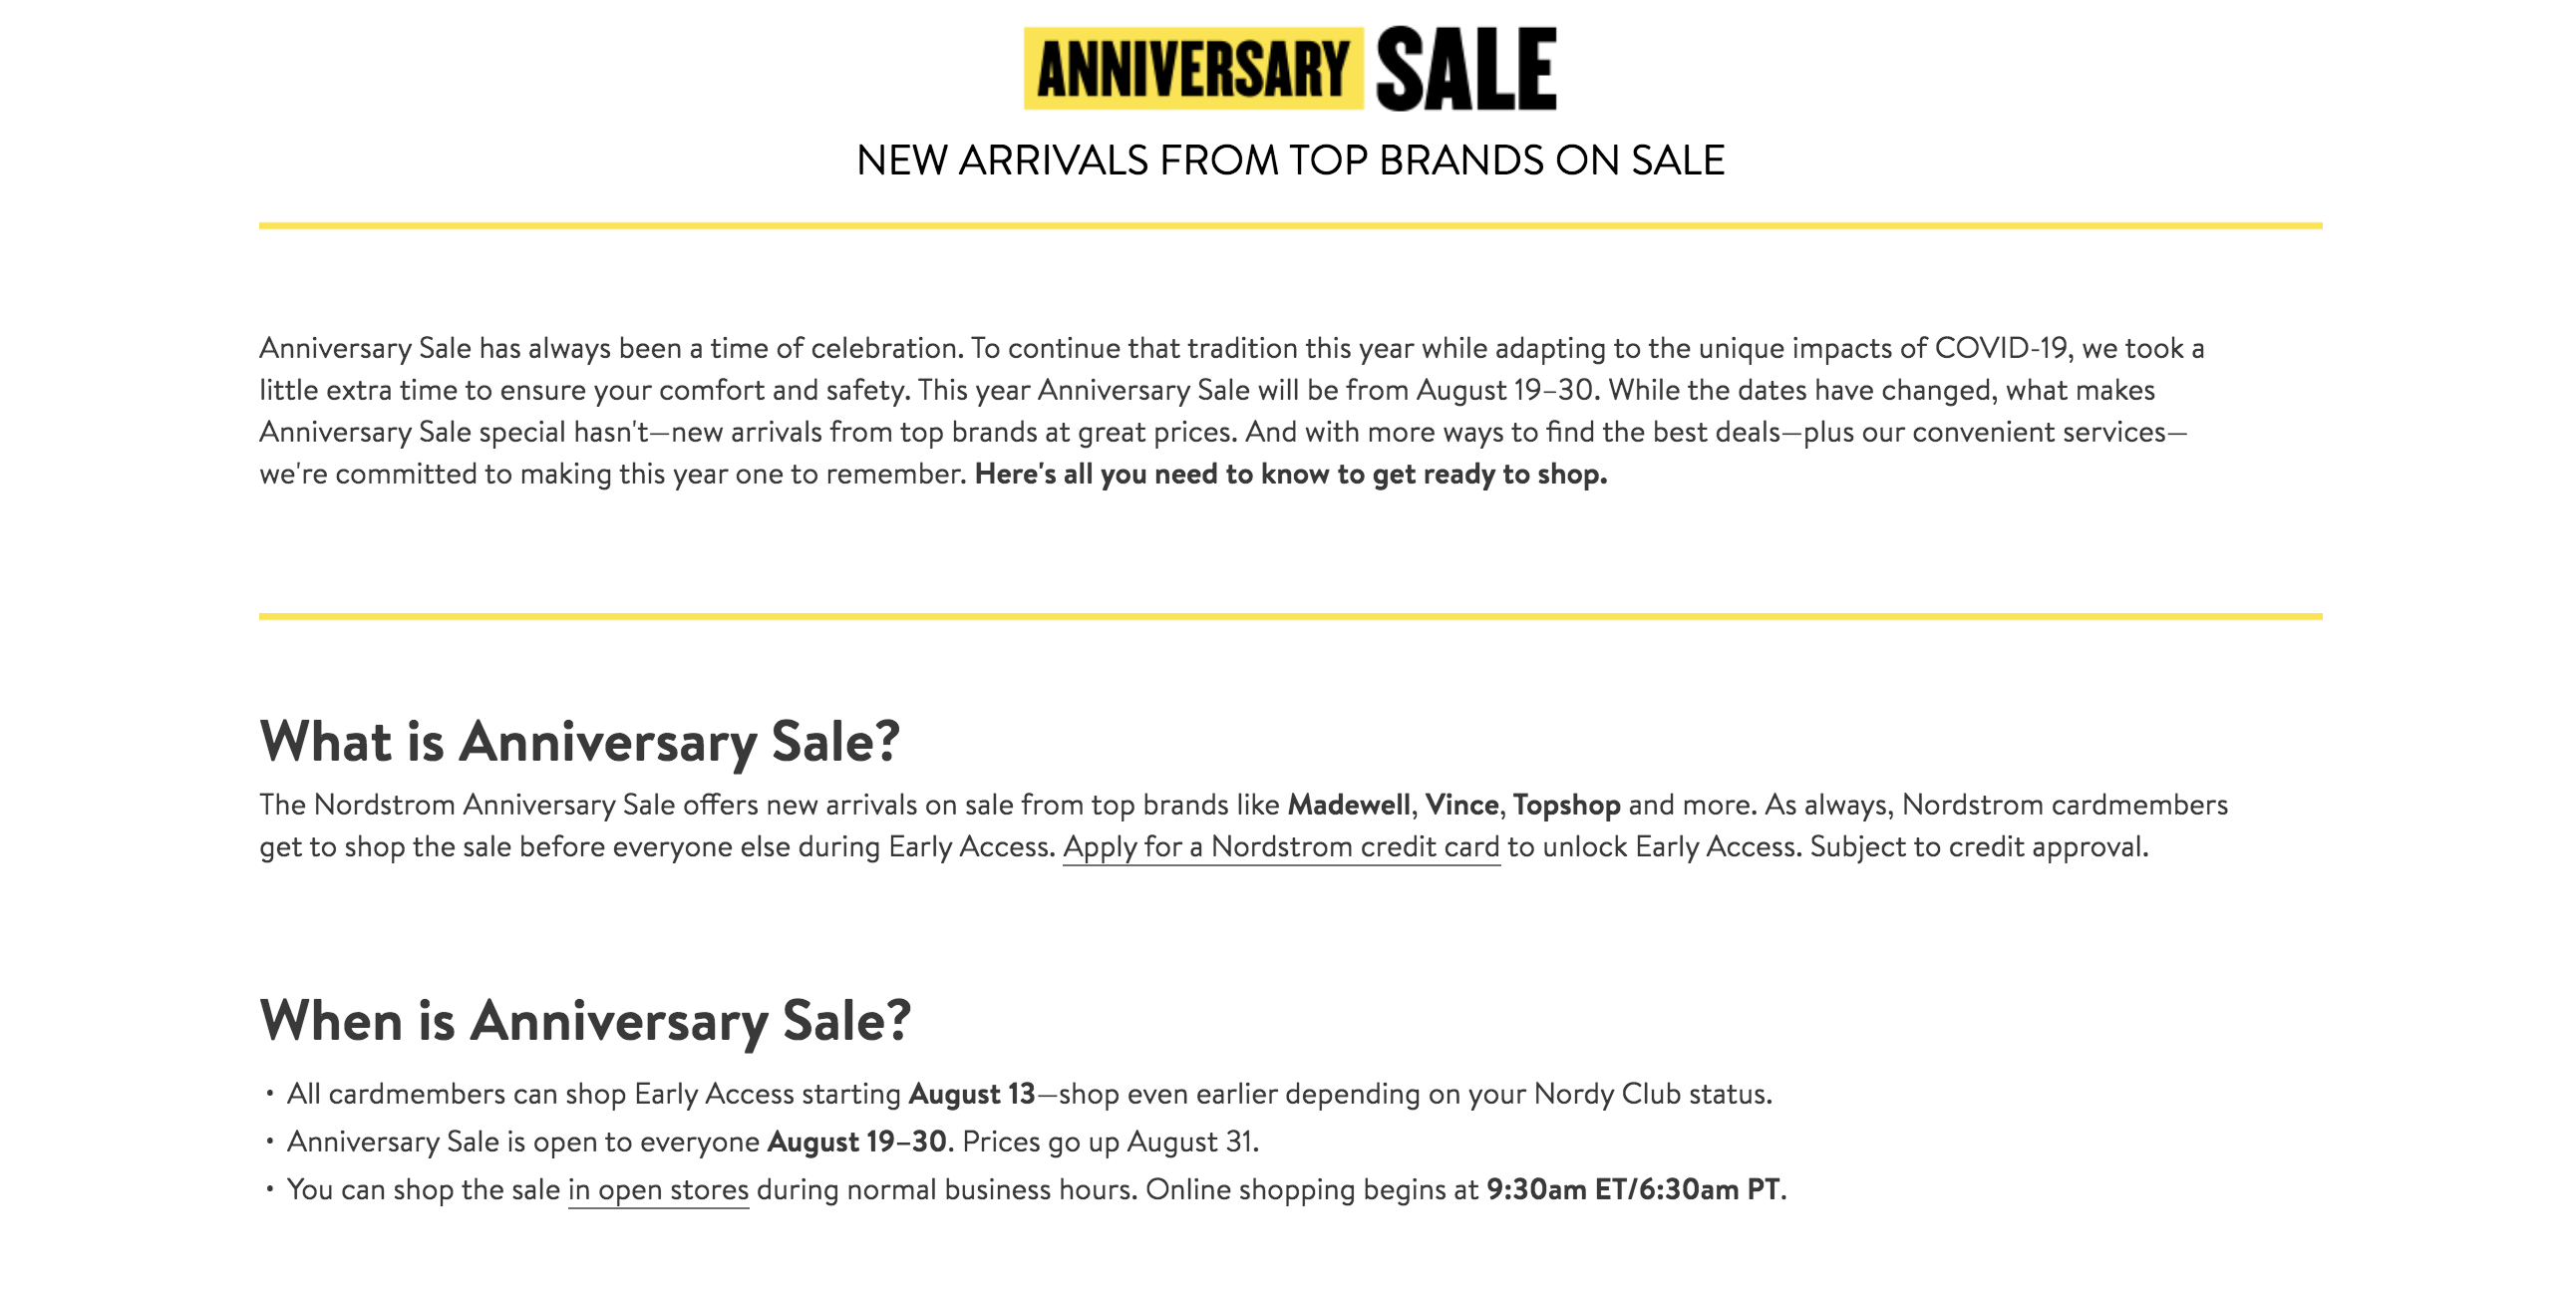Click the bold Madewell brand name
2576x1307 pixels.
point(1349,805)
